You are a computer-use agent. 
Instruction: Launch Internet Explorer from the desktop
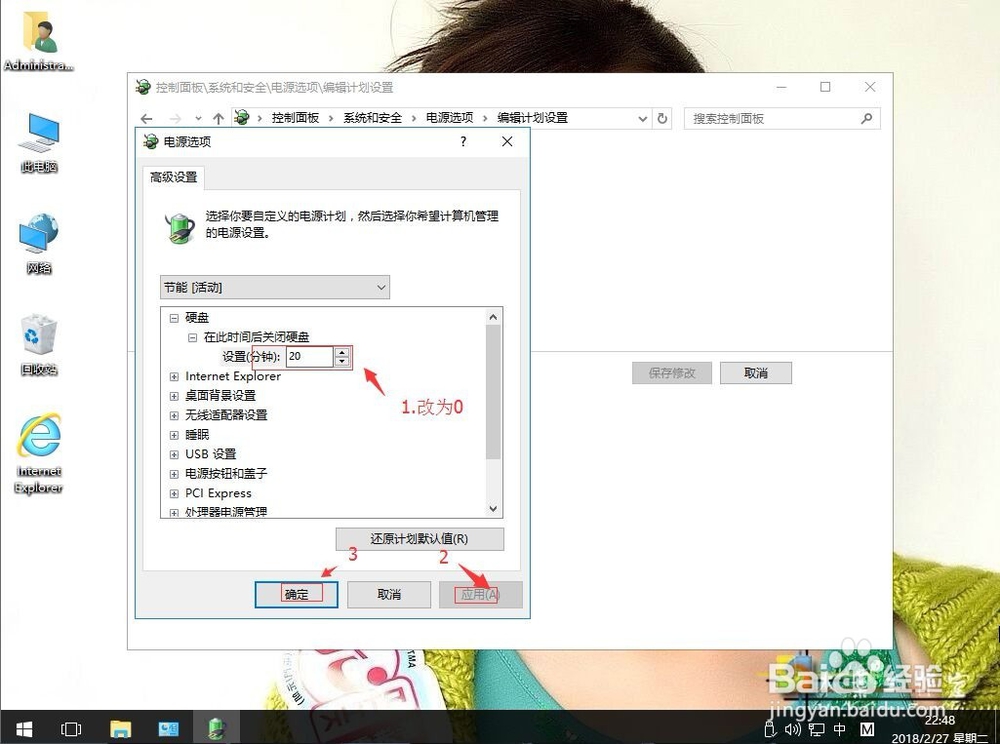39,454
